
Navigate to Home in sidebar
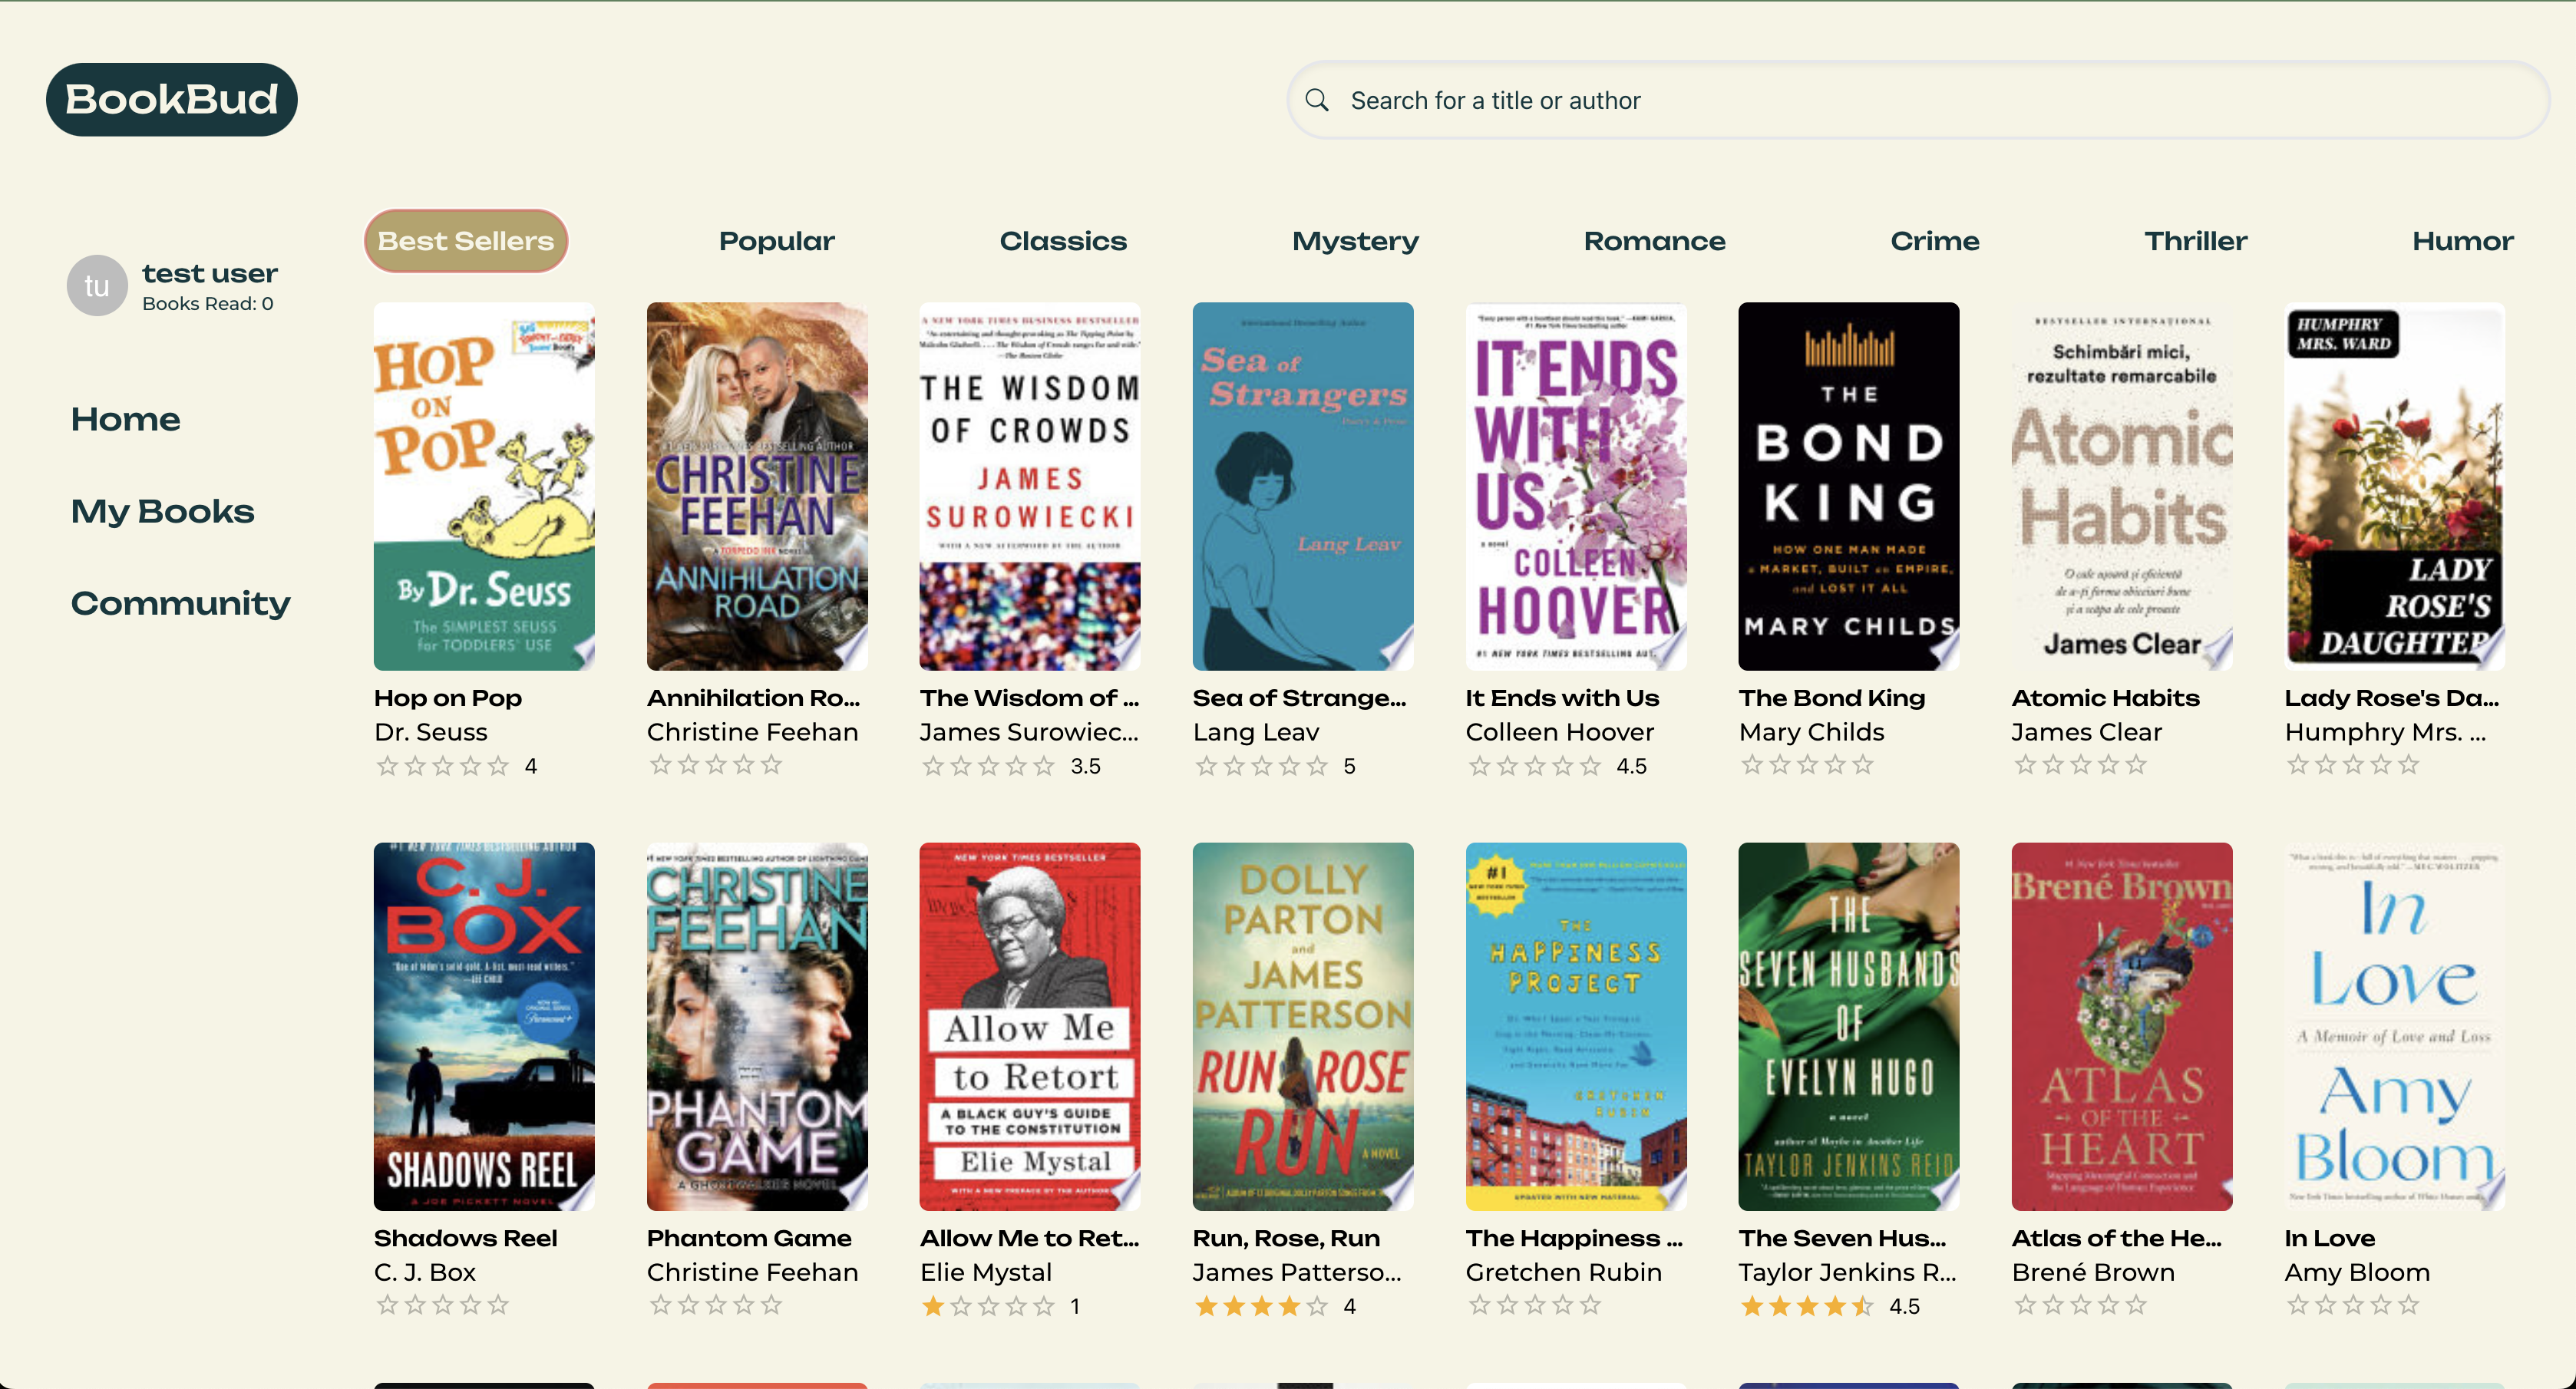[126, 419]
